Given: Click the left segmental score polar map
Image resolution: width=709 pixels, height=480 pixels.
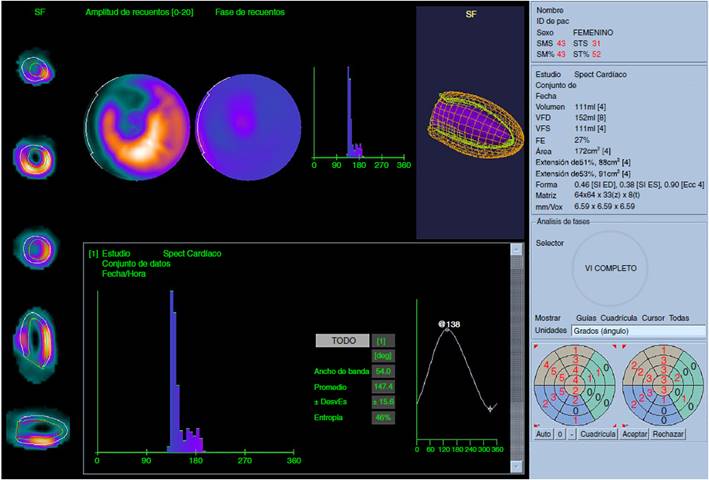Looking at the screenshot, I should pos(573,384).
